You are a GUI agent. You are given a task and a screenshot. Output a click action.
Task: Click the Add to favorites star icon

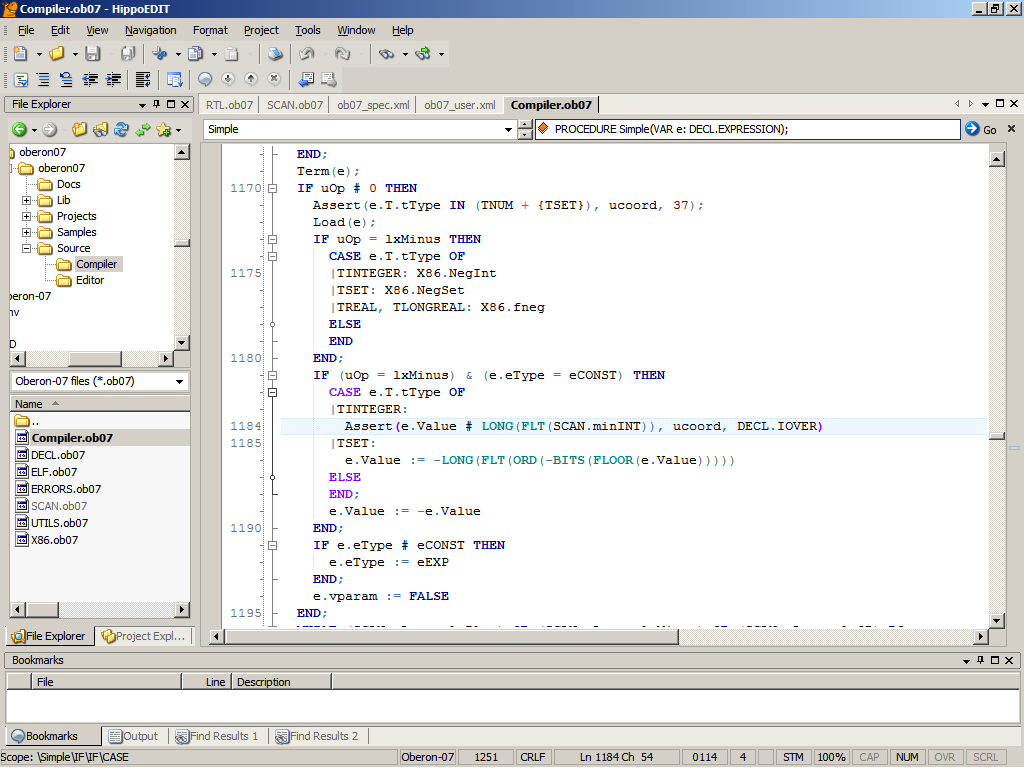click(x=163, y=130)
